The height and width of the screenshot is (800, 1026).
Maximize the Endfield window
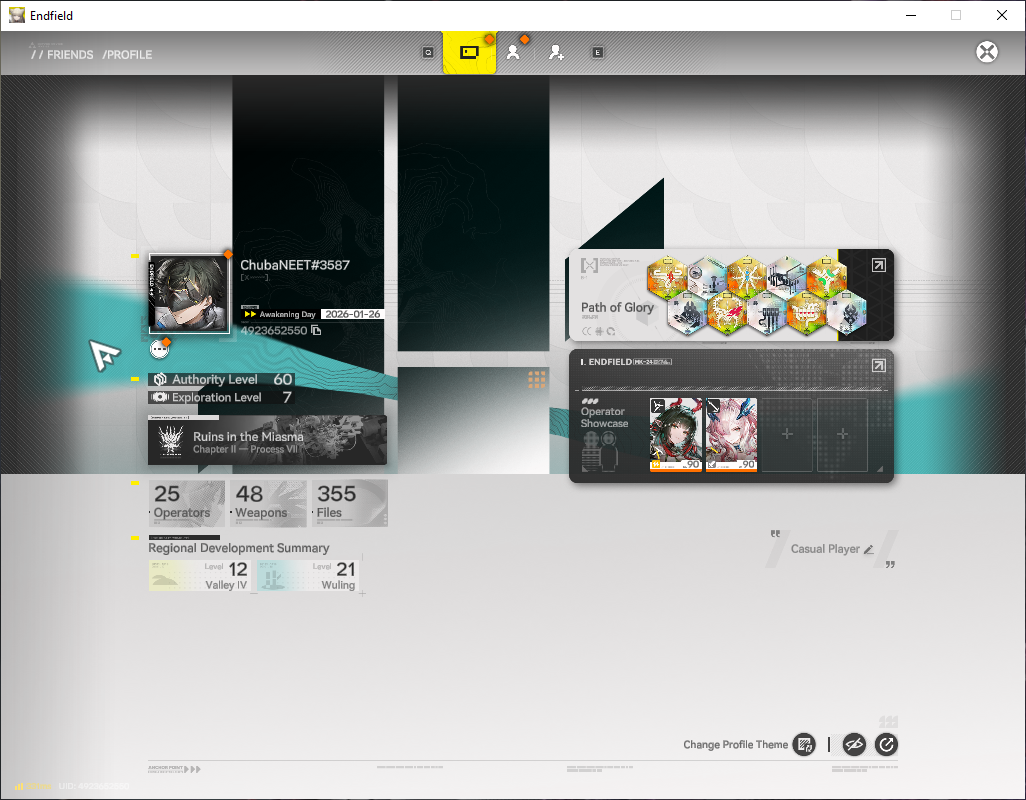(x=955, y=15)
